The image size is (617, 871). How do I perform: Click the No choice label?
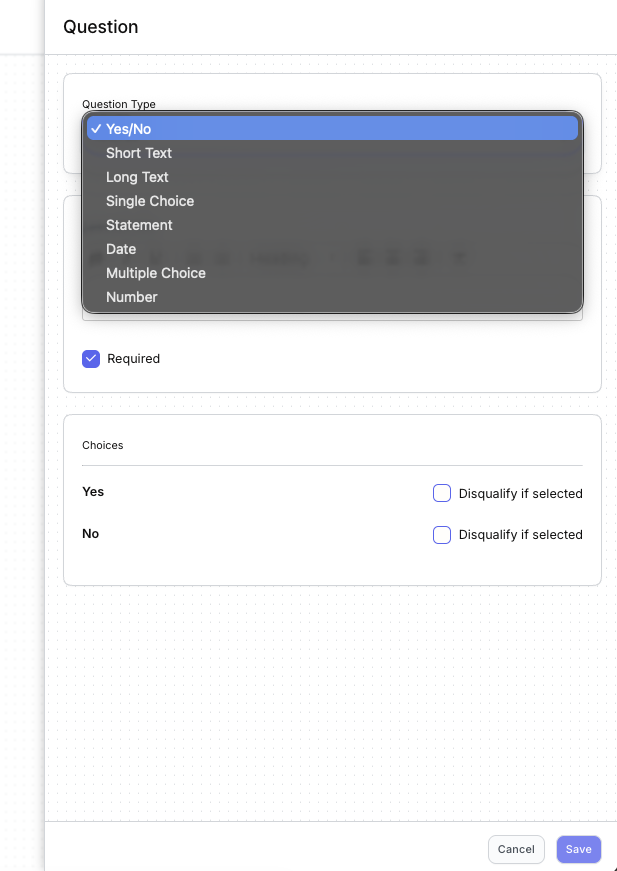[91, 534]
